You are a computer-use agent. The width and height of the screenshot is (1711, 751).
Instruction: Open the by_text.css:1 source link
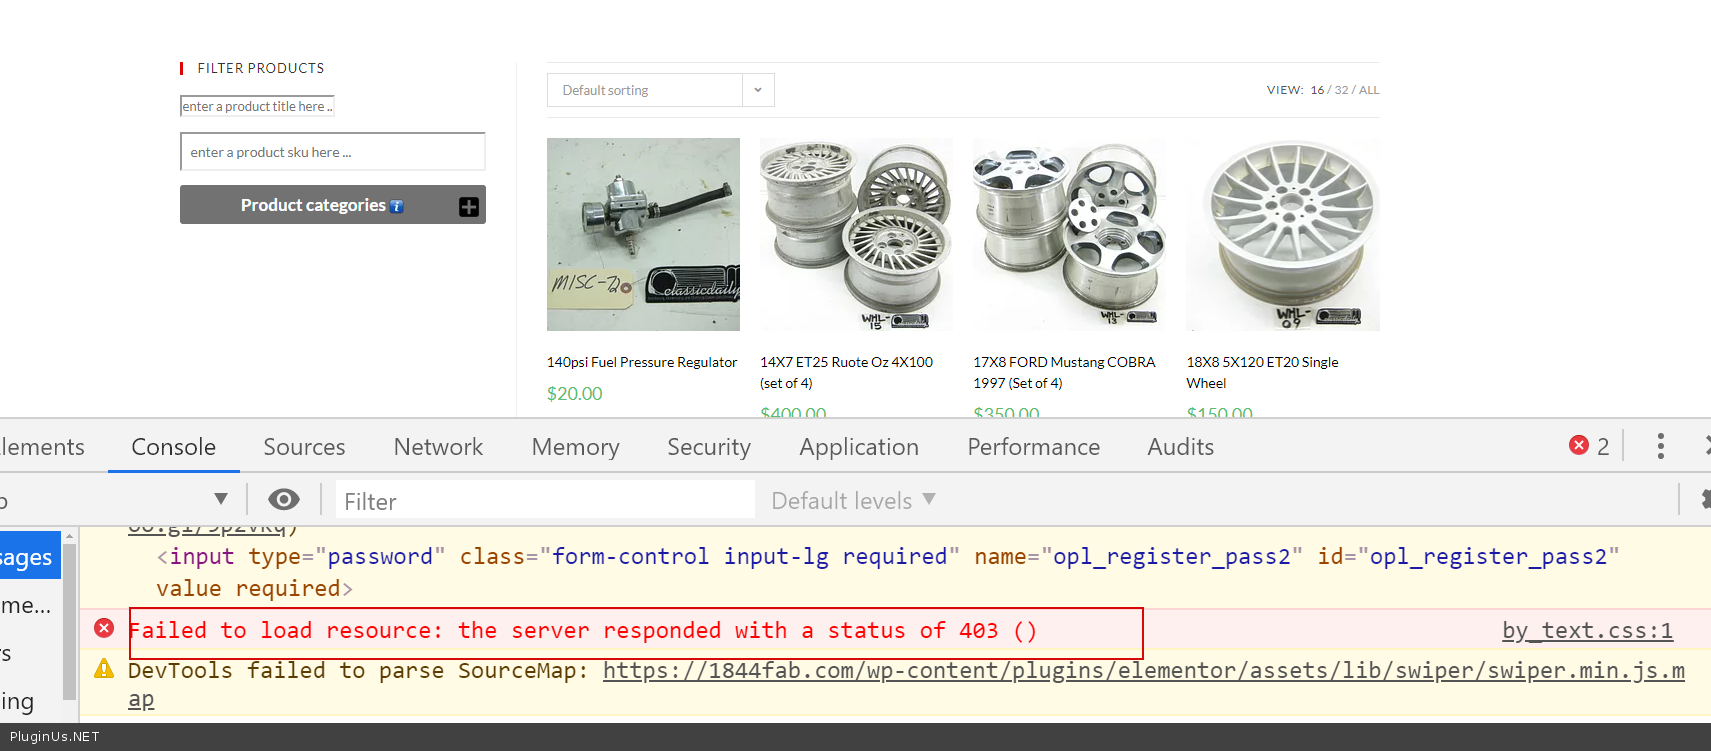(x=1586, y=631)
